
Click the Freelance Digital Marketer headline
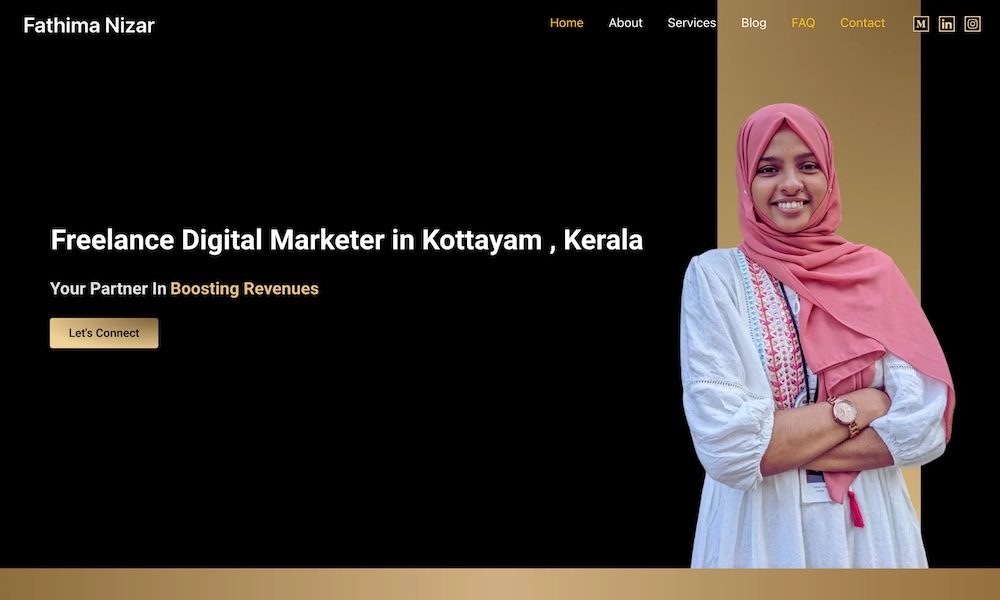pyautogui.click(x=346, y=240)
